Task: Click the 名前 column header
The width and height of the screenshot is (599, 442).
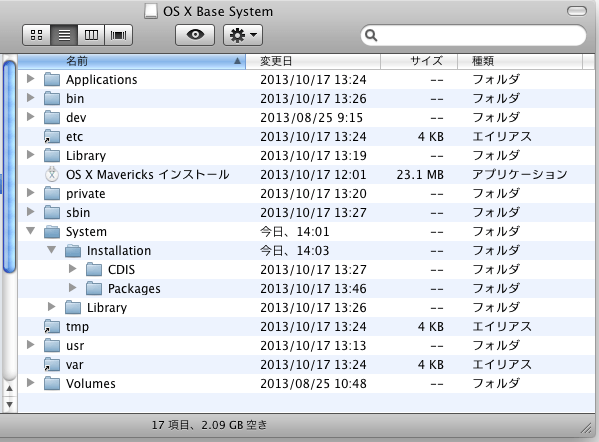Action: click(x=131, y=61)
